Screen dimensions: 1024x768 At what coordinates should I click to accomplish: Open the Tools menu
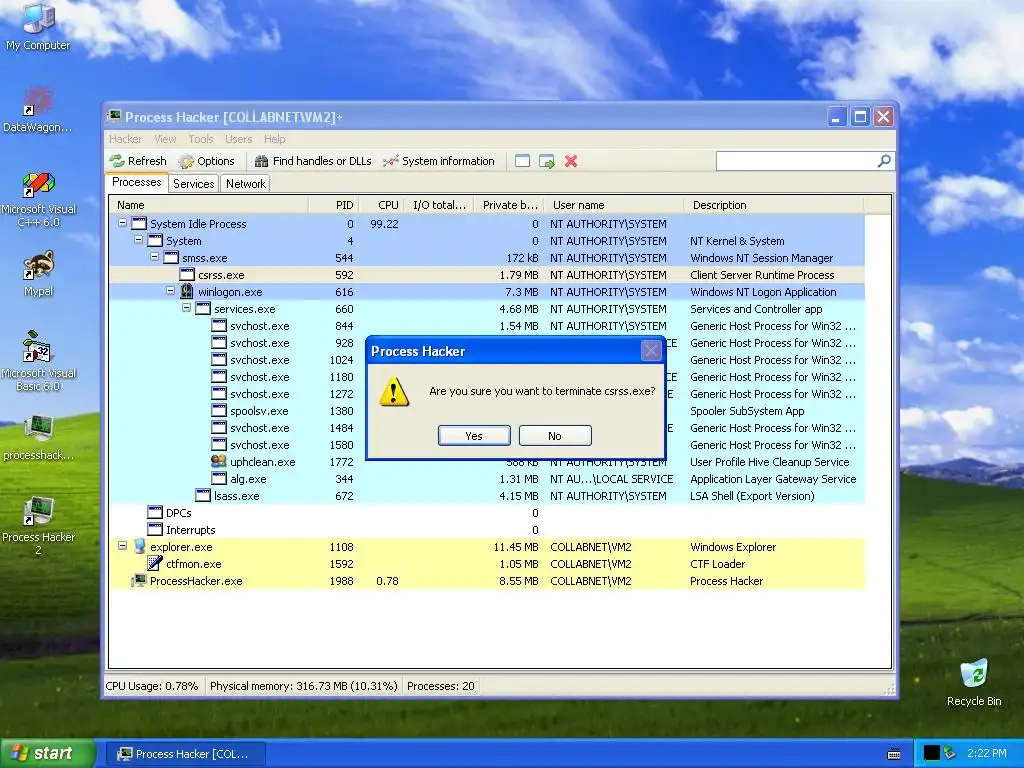click(x=201, y=139)
